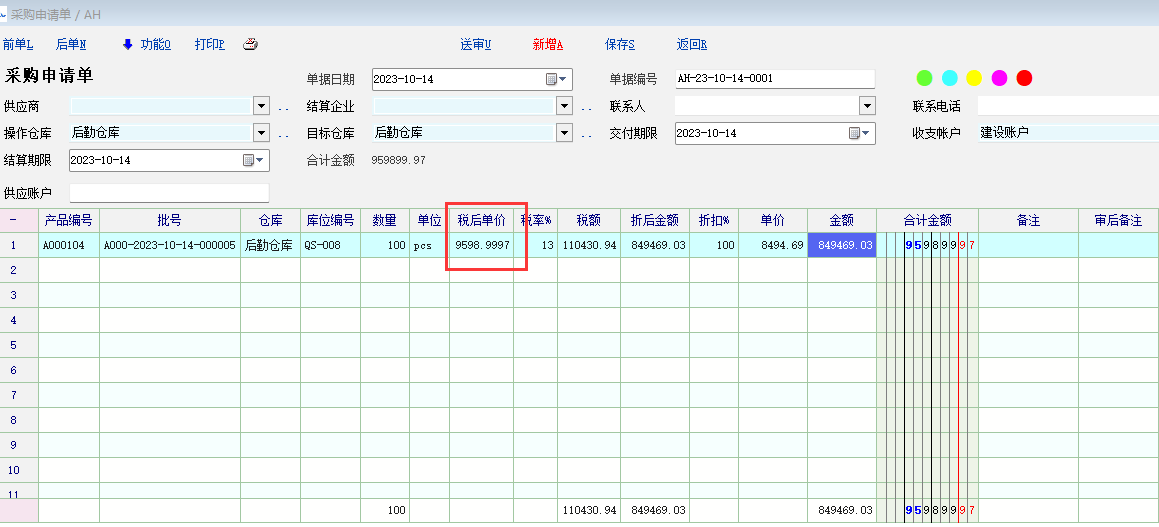Pick the green color dot
Viewport: 1159px width, 527px height.
click(x=925, y=78)
